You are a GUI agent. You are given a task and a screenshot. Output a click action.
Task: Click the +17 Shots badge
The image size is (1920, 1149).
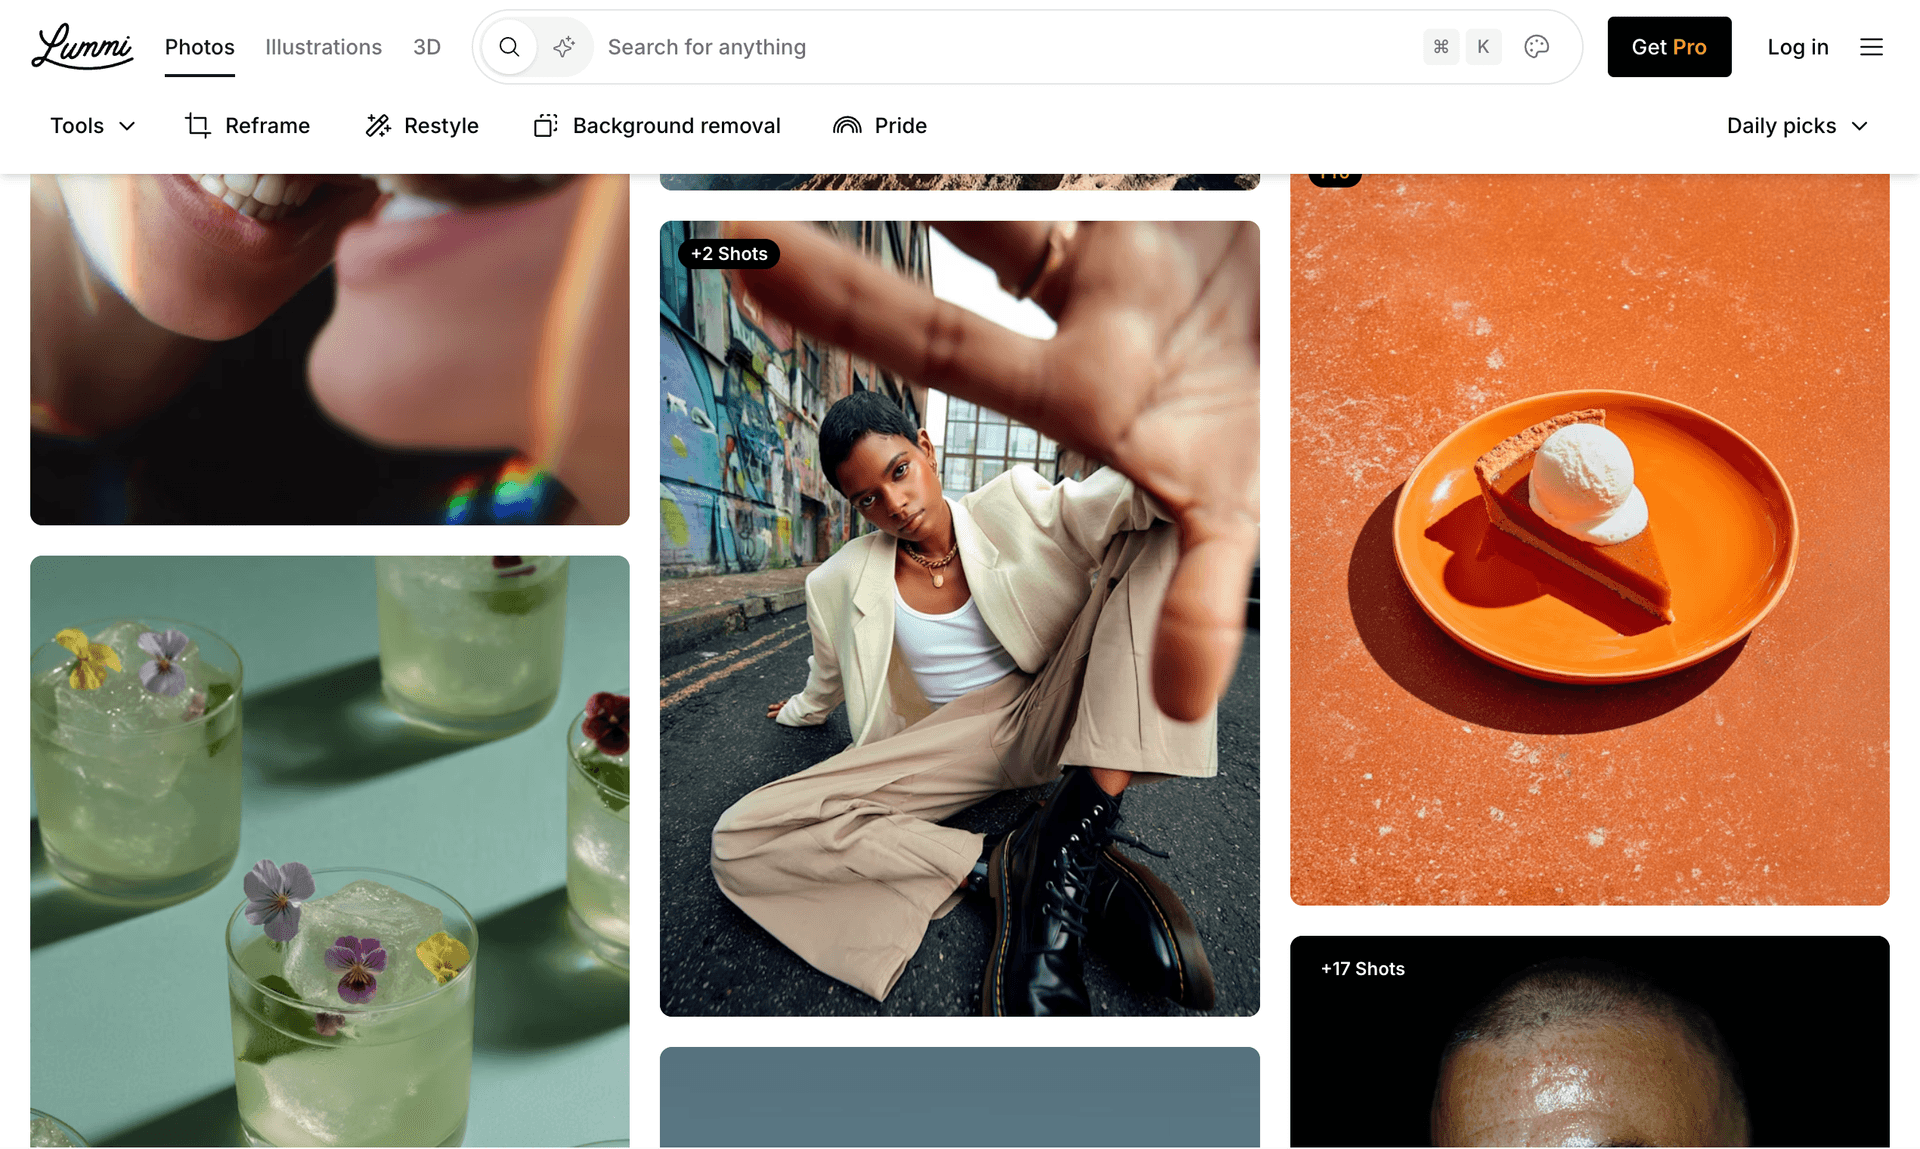(x=1362, y=969)
